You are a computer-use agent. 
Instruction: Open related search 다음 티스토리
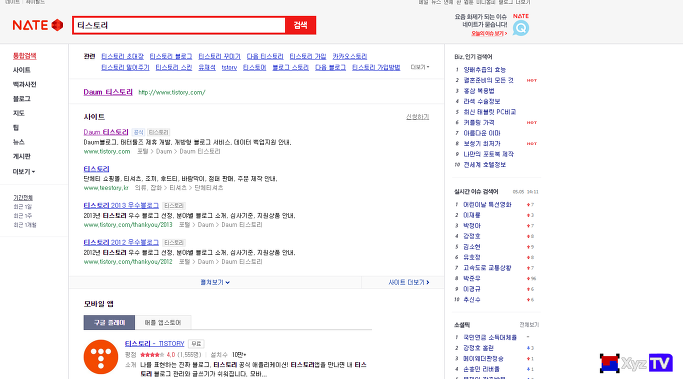tap(265, 56)
